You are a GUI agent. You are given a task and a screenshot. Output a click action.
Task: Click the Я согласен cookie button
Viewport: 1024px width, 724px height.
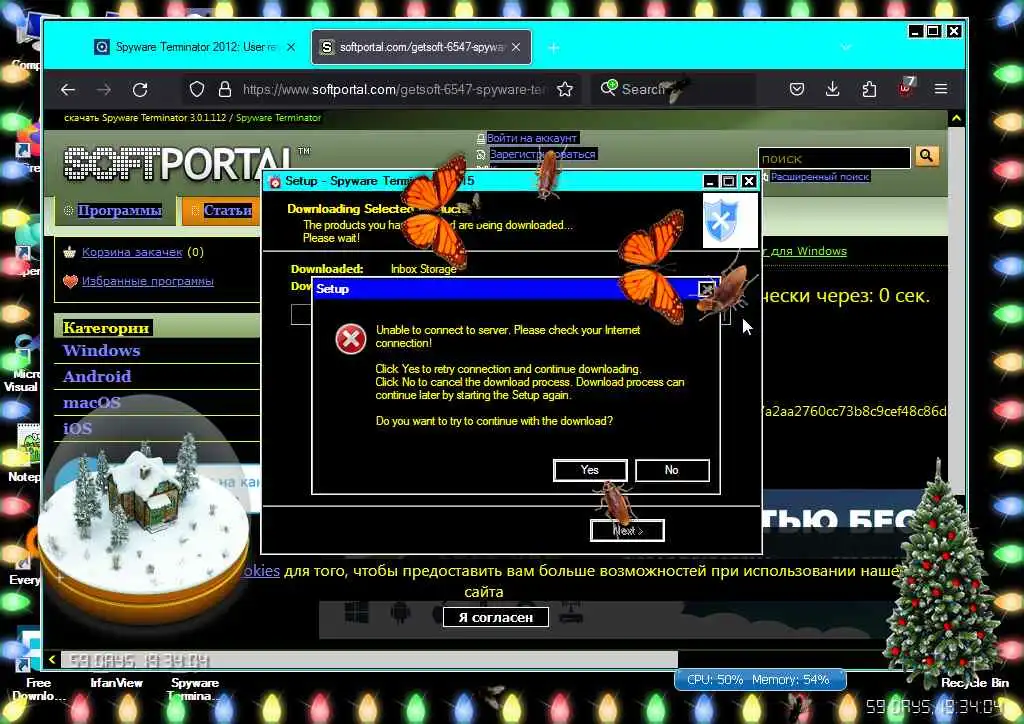tap(496, 617)
